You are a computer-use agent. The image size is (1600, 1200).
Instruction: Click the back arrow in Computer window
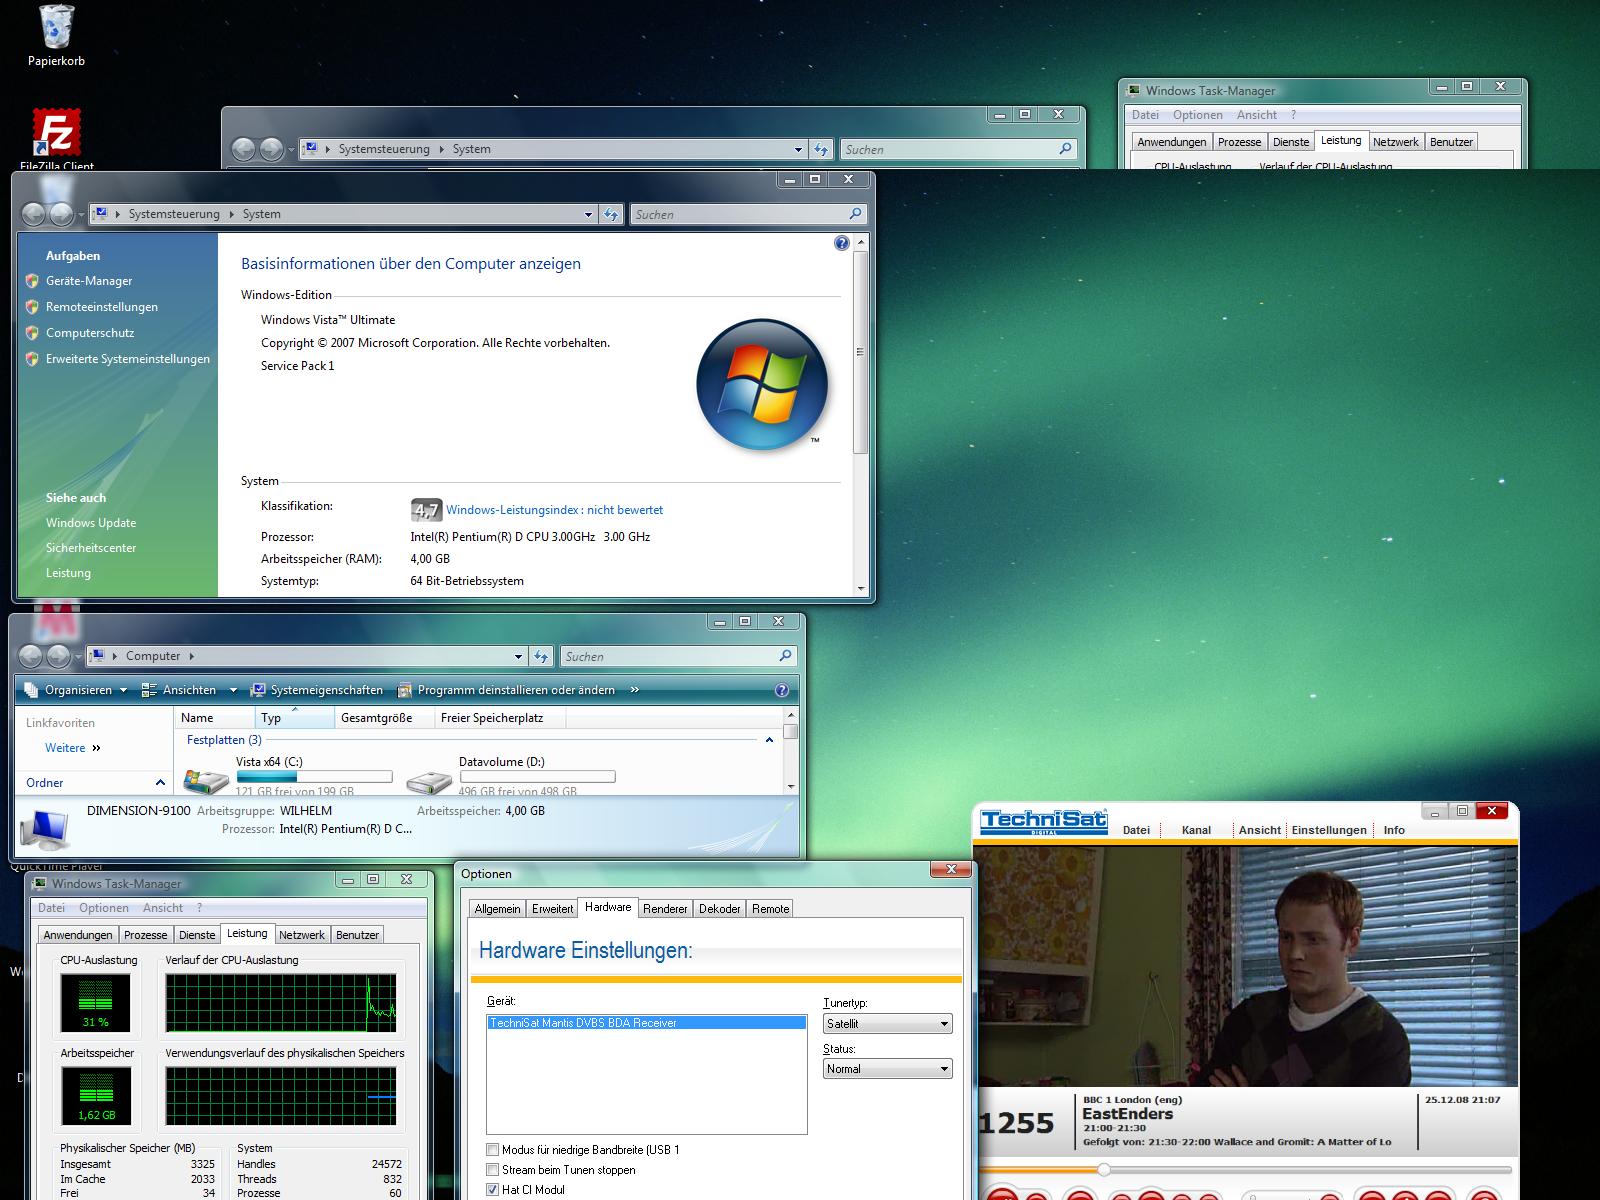tap(31, 656)
